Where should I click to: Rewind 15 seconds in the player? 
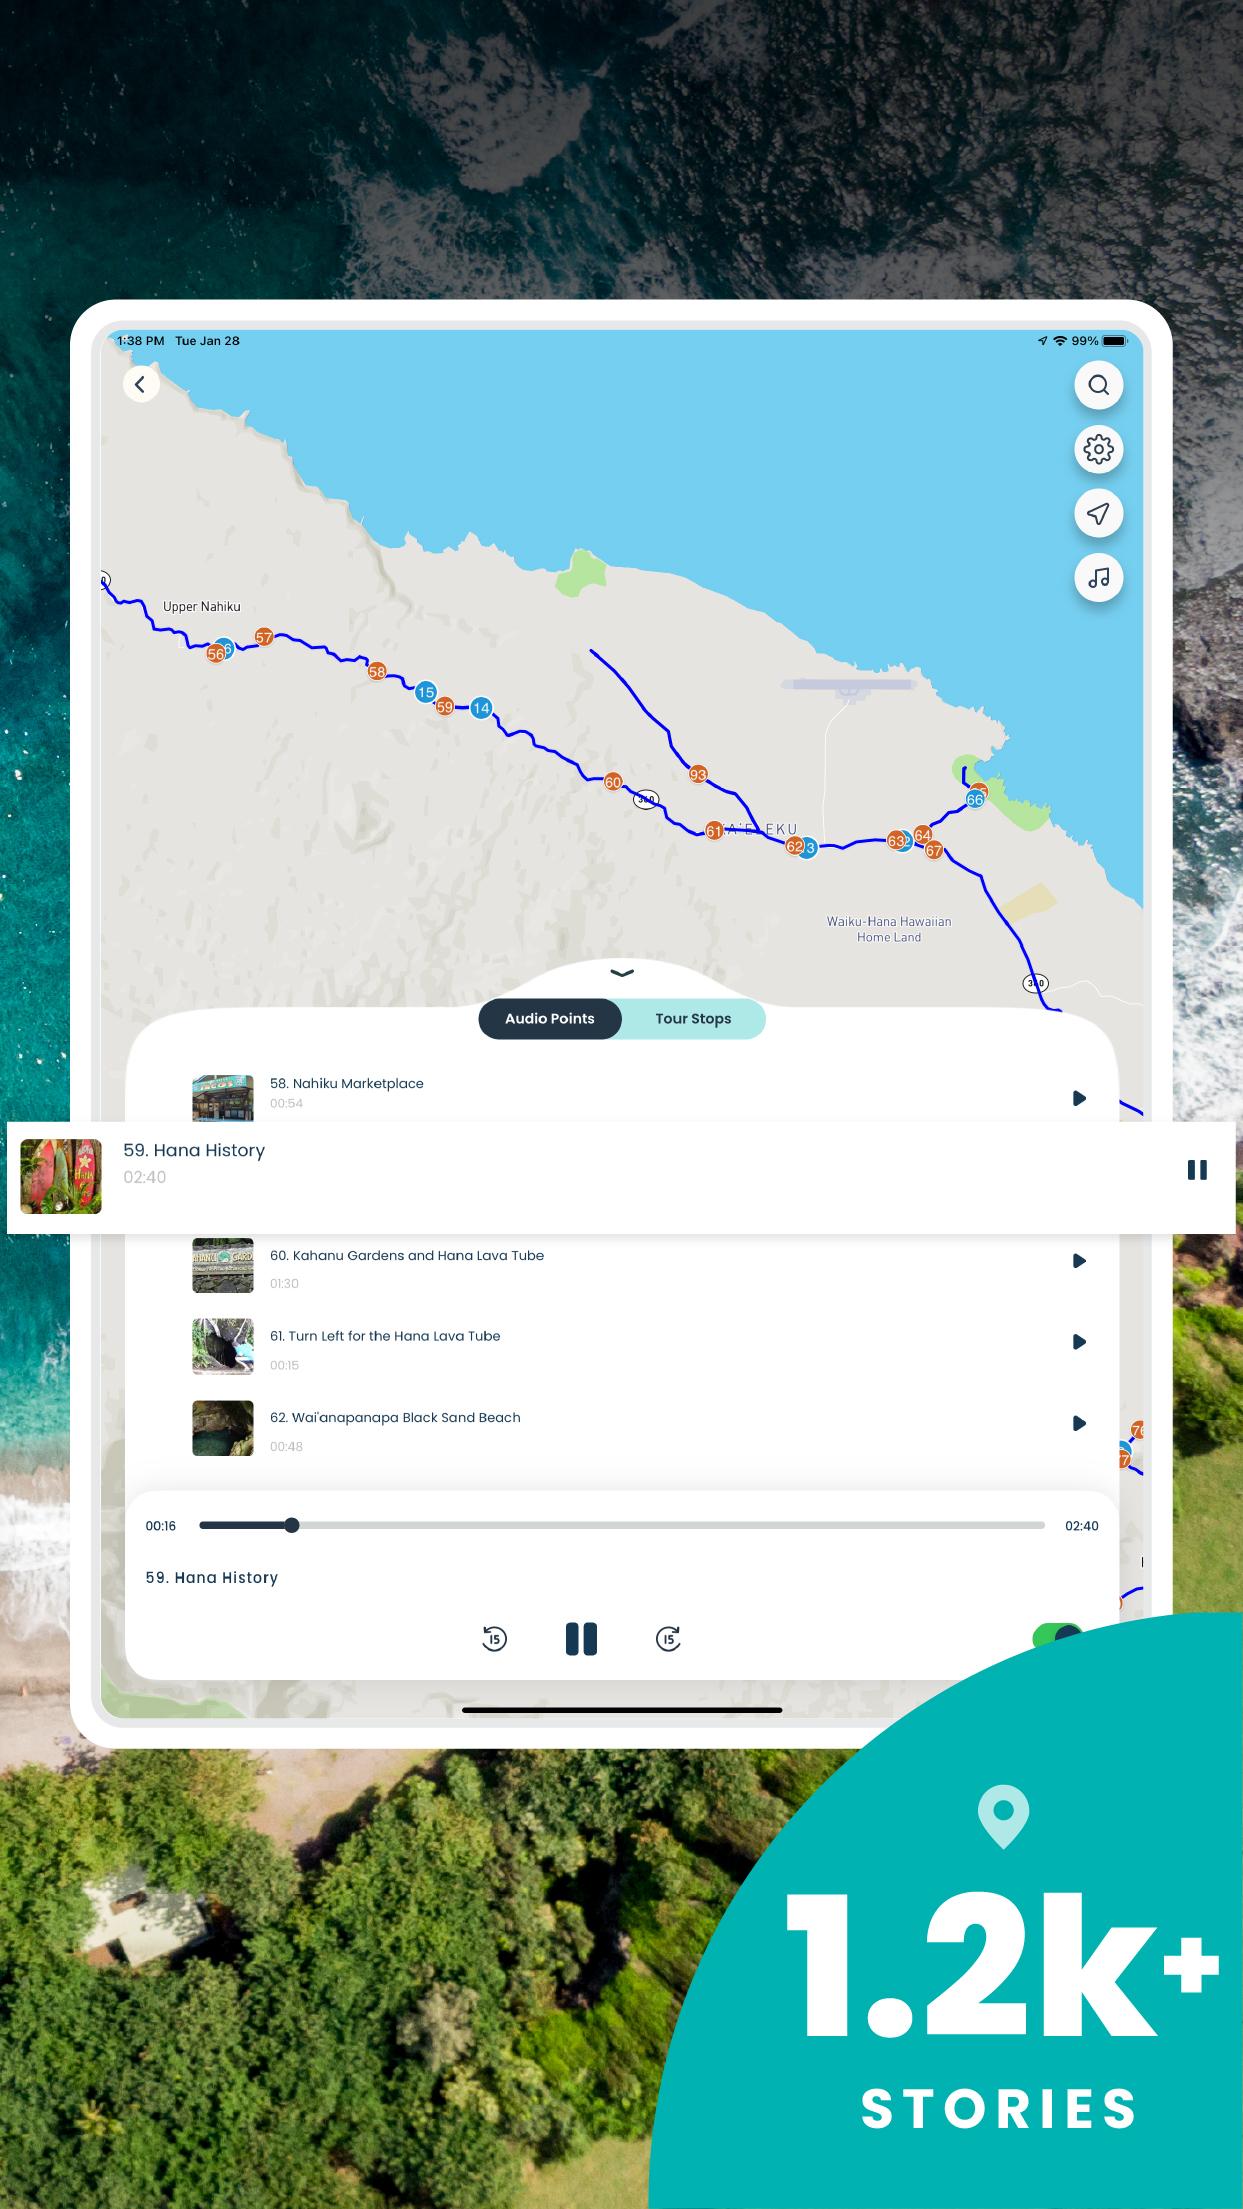pyautogui.click(x=494, y=1639)
